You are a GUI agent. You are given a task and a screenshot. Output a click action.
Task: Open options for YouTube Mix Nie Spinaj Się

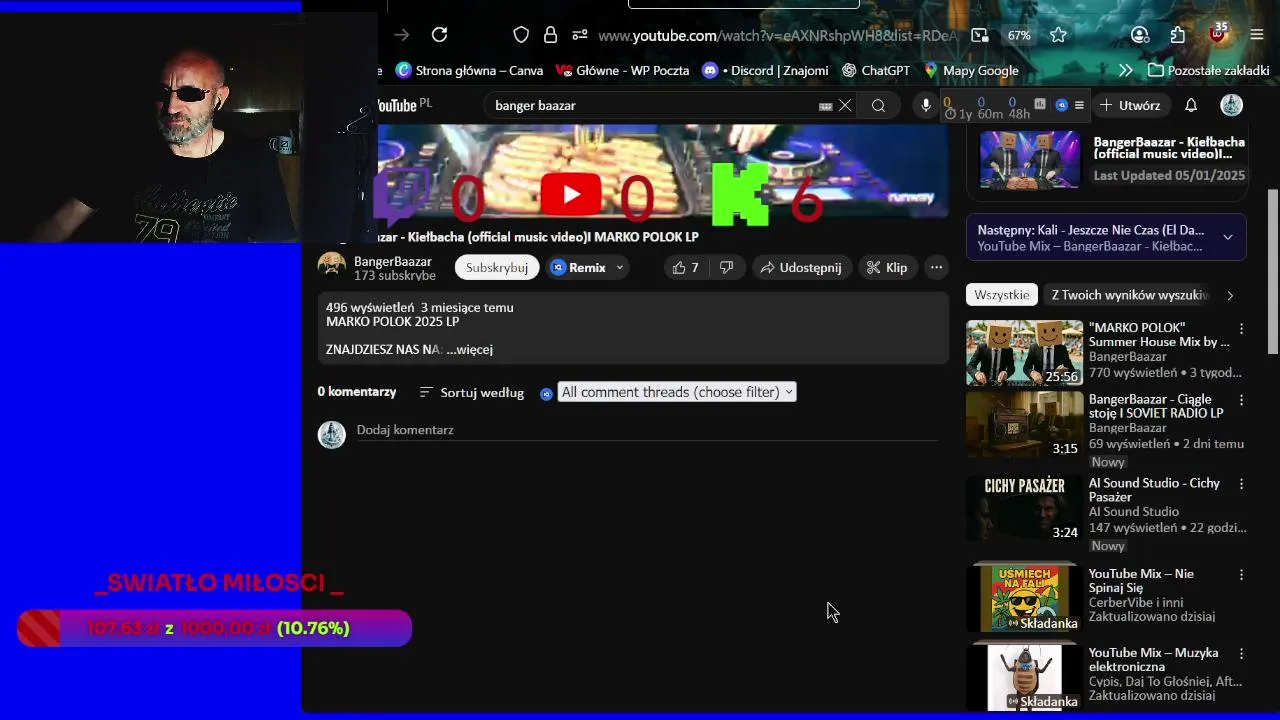[1241, 575]
